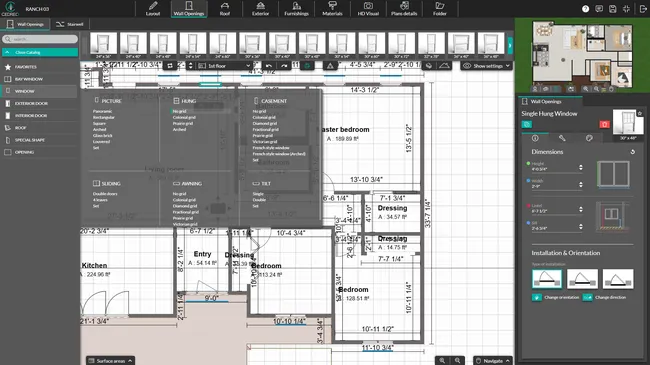Click the floor level up/down stepper
This screenshot has height=365, width=650.
(x=190, y=66)
